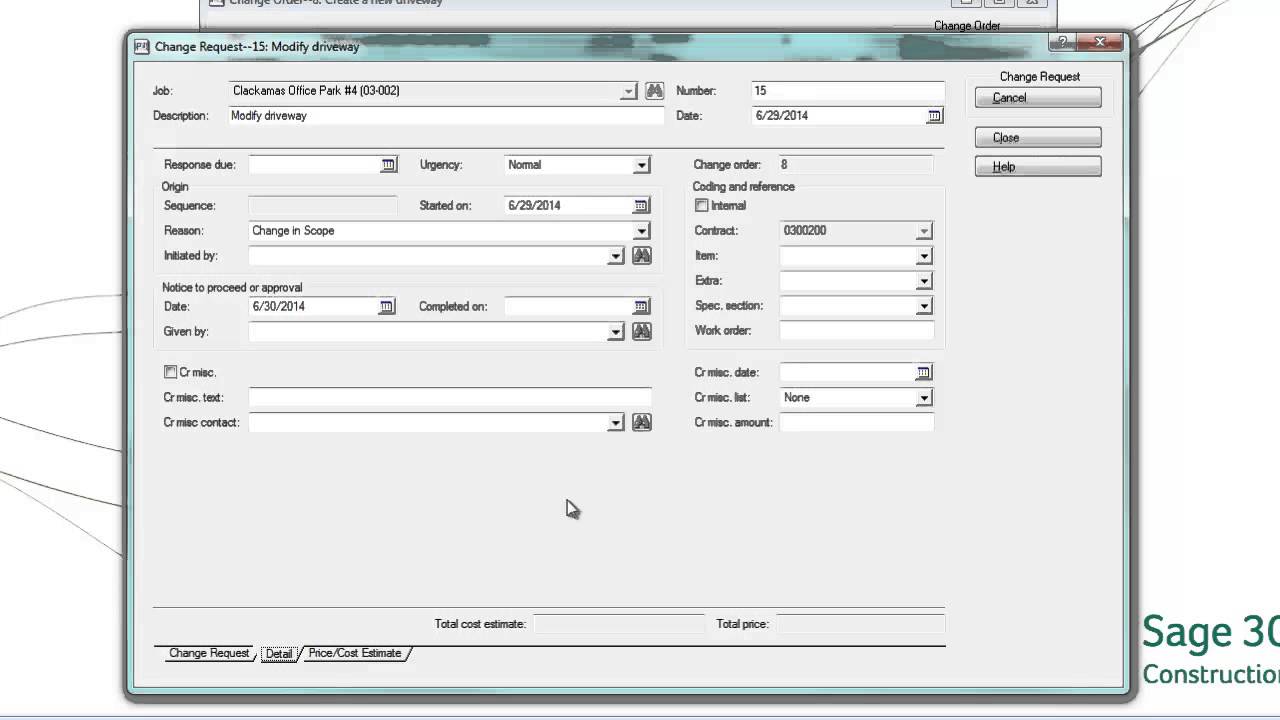Screen dimensions: 1280x720
Task: Click the Initiated by lookup binoculars
Action: pos(642,256)
